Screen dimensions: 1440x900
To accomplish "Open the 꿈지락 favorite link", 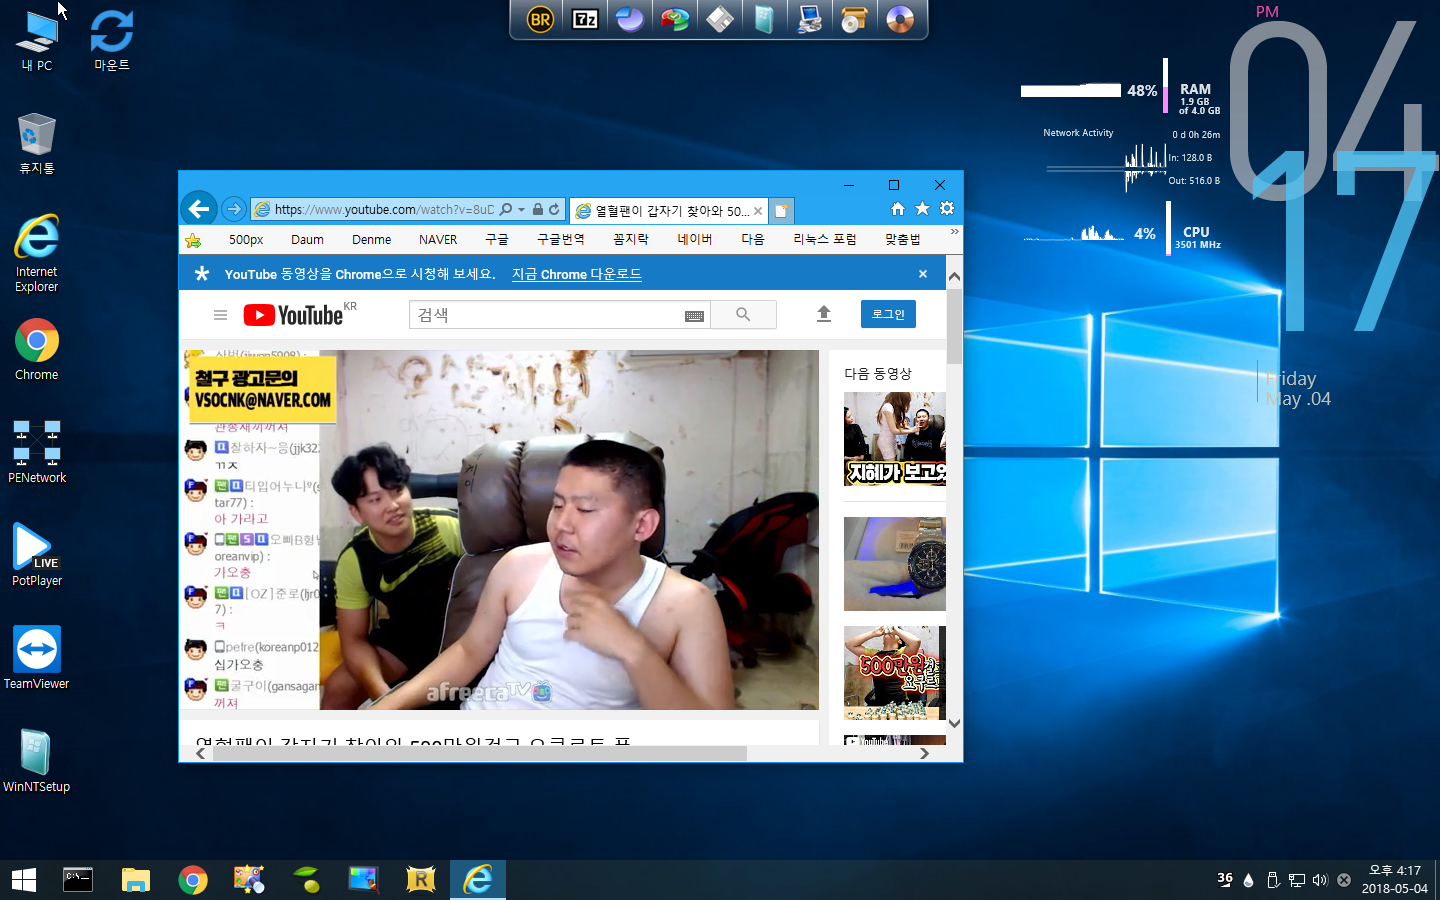I will click(631, 240).
